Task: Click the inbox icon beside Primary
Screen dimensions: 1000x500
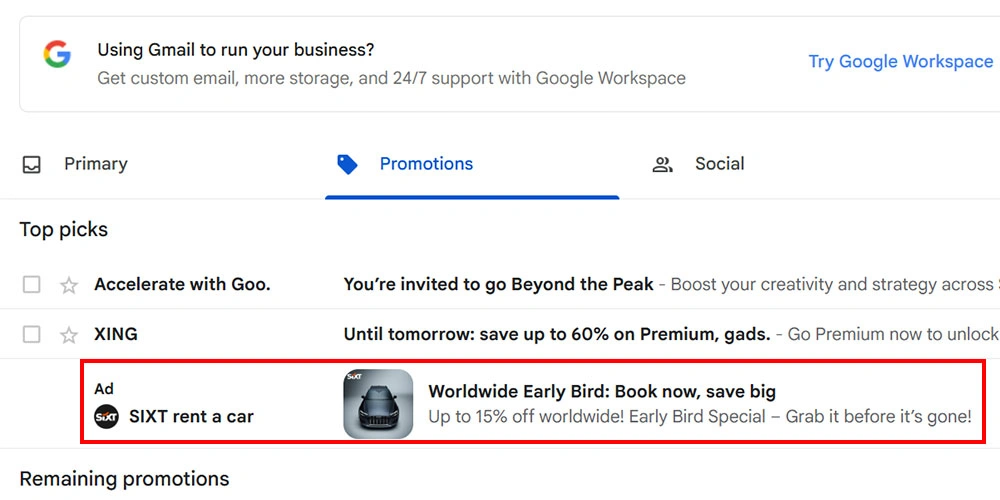Action: (32, 165)
